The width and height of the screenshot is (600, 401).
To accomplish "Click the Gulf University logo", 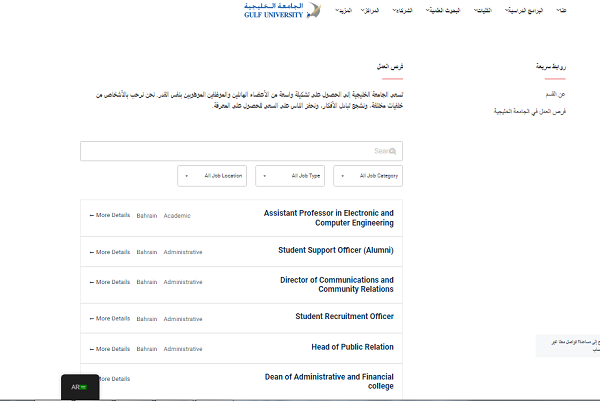I will [x=282, y=10].
